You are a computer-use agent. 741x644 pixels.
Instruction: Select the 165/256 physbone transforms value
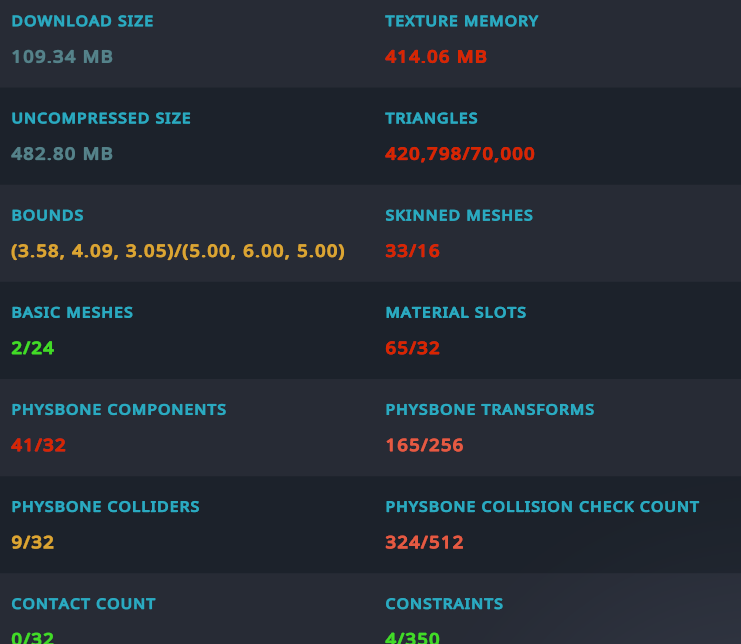pyautogui.click(x=424, y=445)
